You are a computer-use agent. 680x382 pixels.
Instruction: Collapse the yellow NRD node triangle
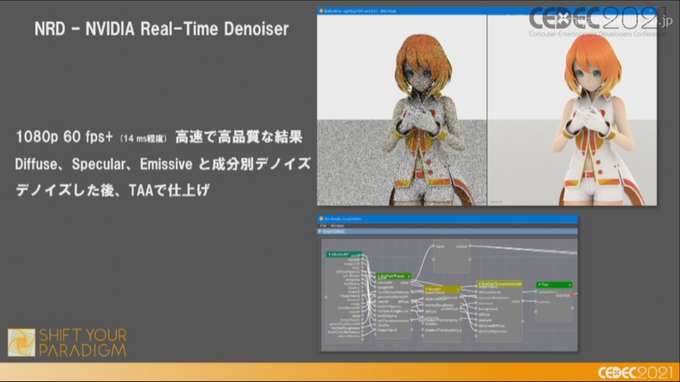click(x=426, y=289)
